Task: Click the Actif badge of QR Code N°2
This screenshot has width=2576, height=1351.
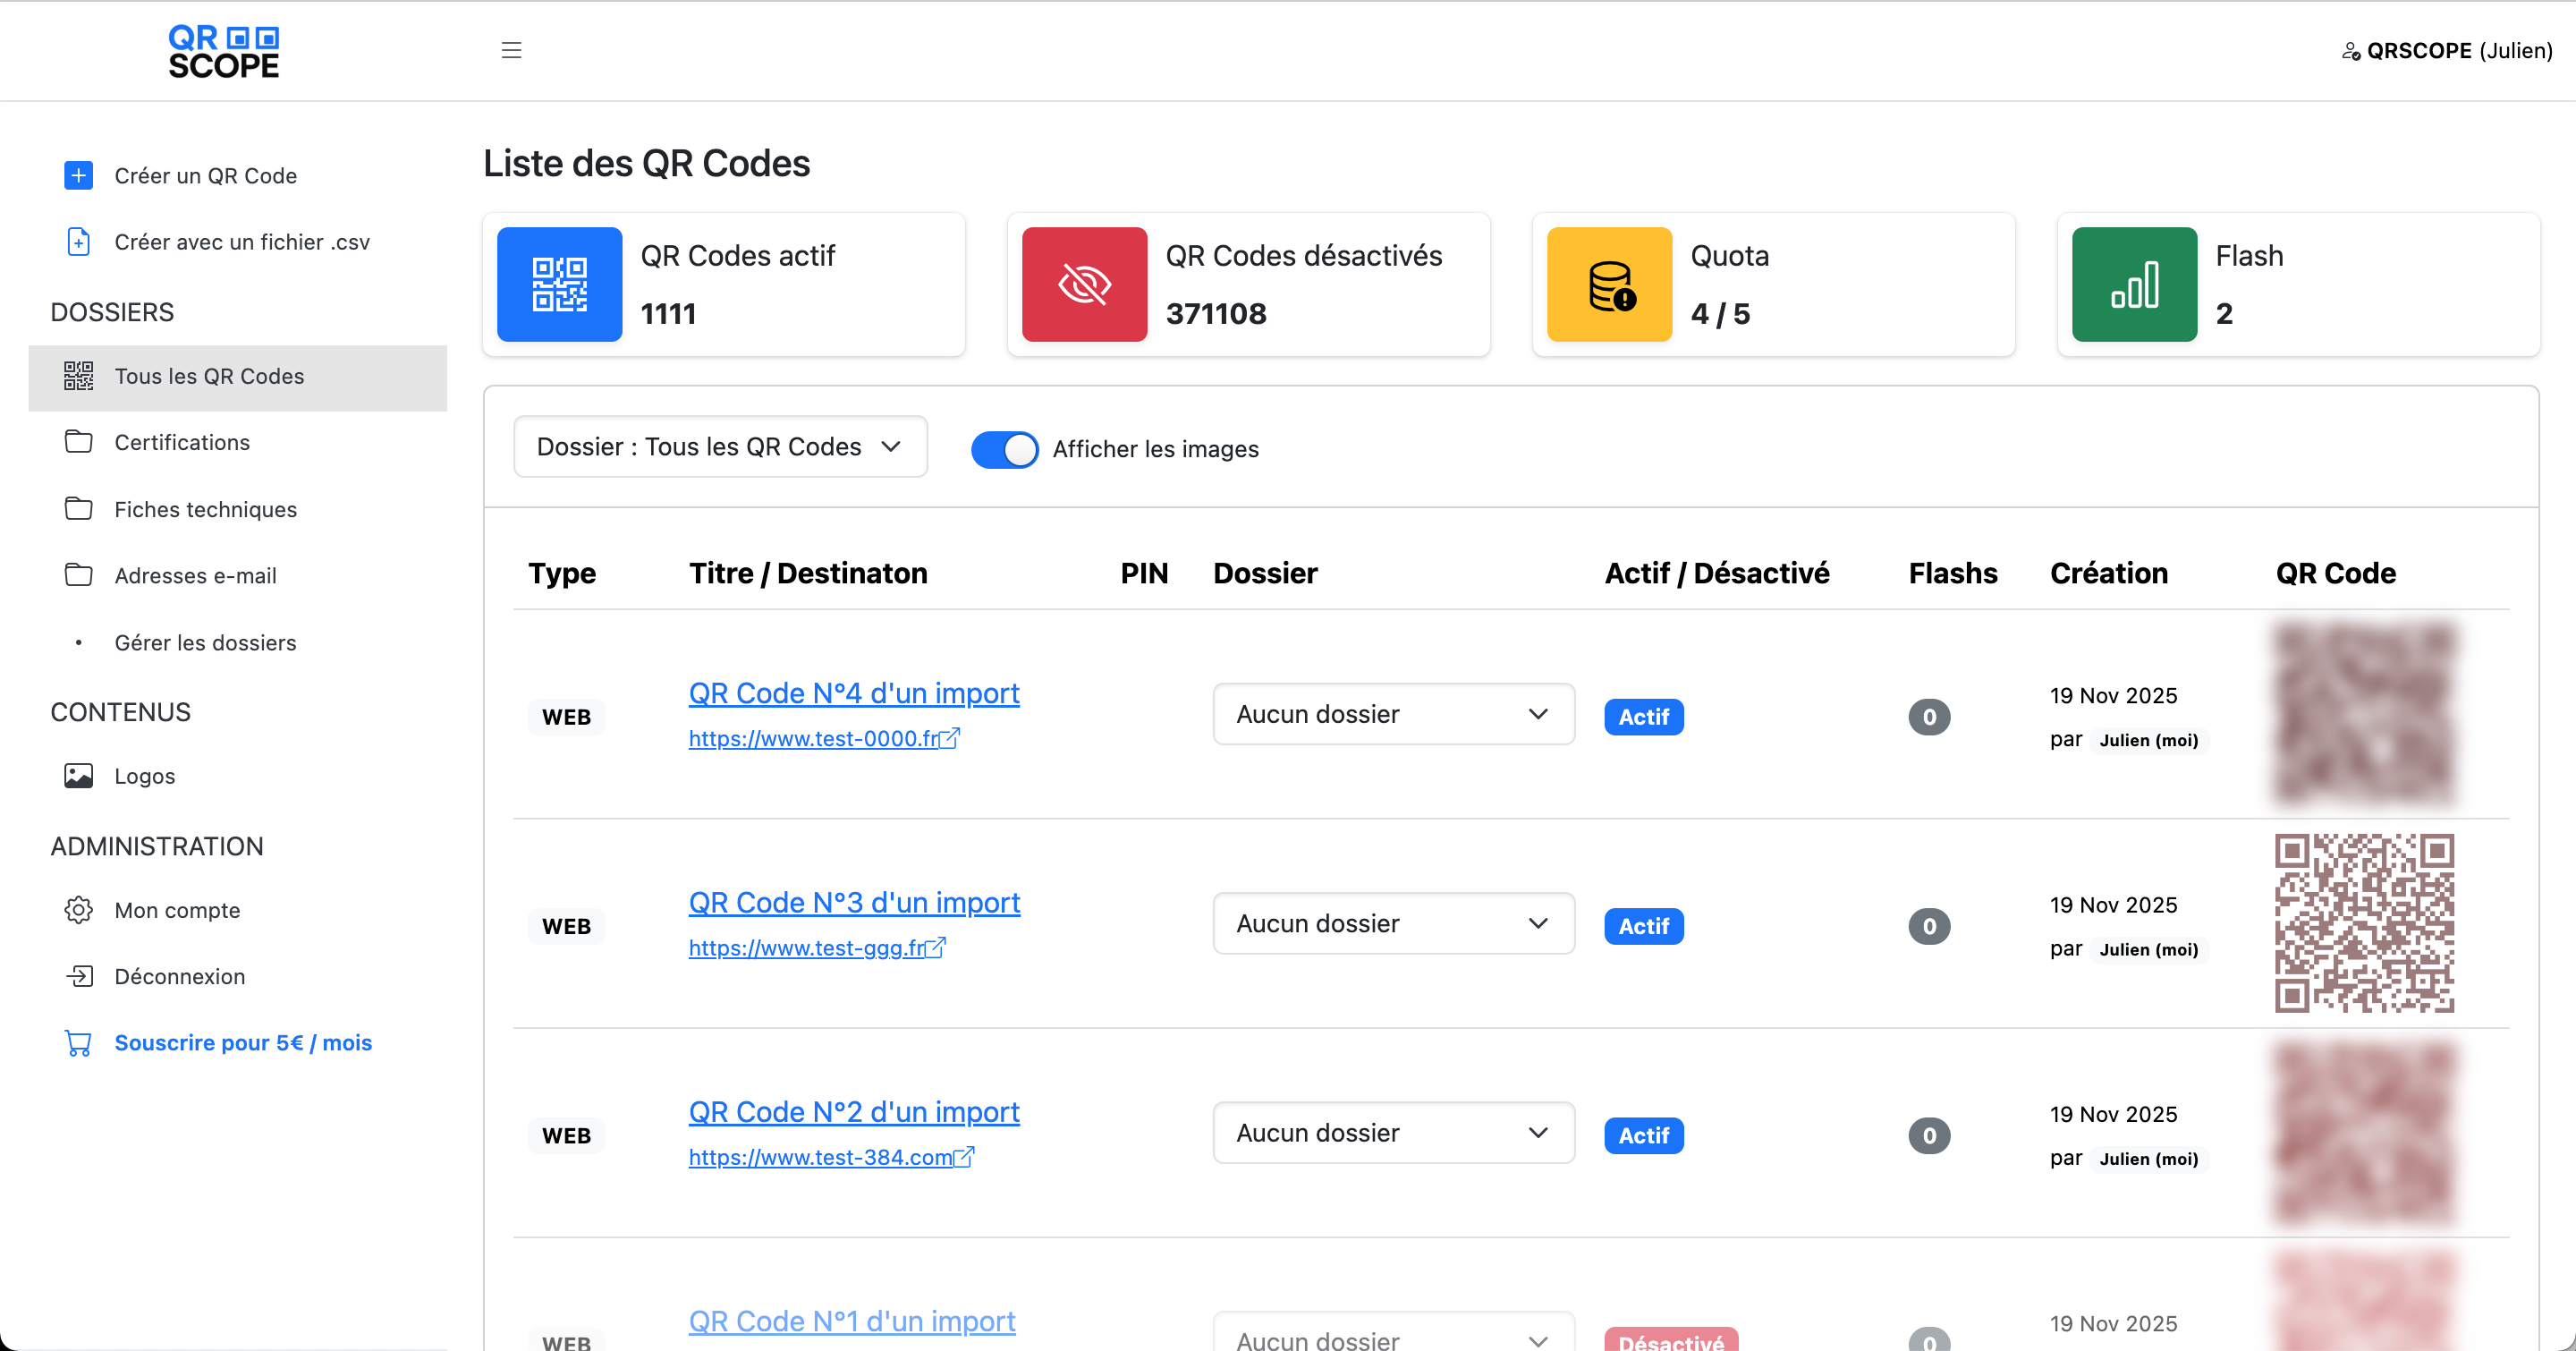Action: (1643, 1135)
